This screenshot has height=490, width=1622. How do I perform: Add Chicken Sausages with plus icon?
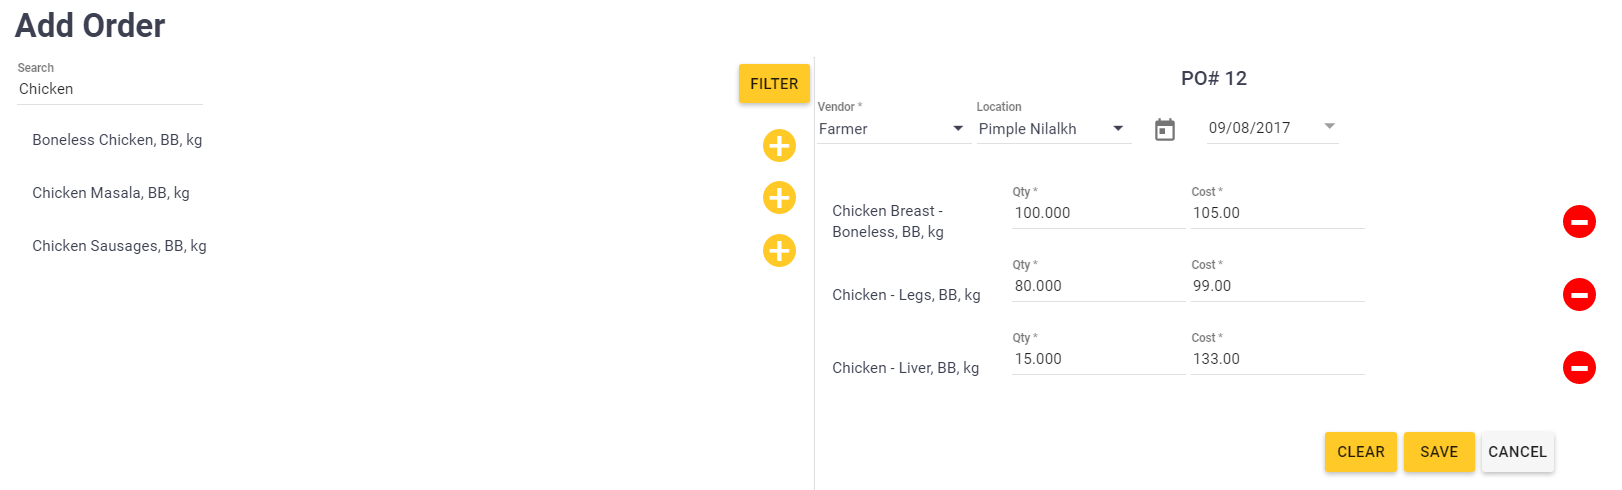tap(779, 251)
